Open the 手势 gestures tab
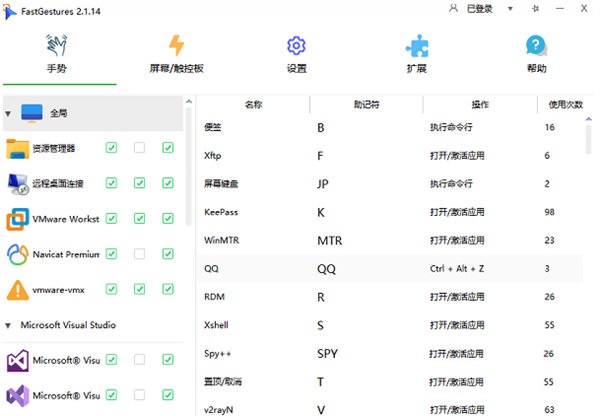Screen dimensions: 600x416 pyautogui.click(x=57, y=54)
